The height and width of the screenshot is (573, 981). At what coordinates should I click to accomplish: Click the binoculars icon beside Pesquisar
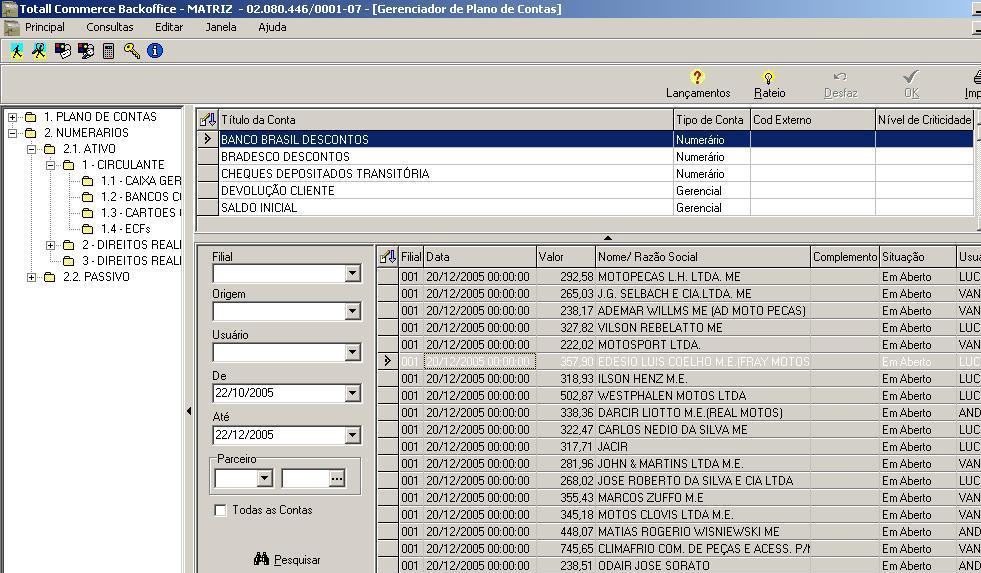[x=262, y=559]
